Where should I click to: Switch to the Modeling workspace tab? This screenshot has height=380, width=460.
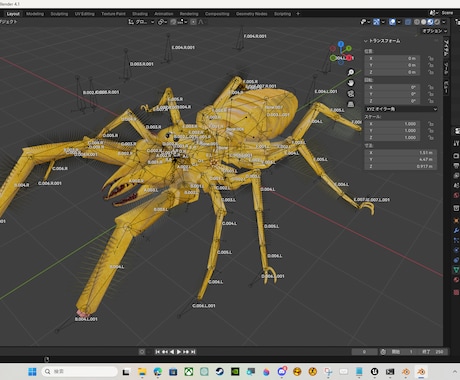35,14
